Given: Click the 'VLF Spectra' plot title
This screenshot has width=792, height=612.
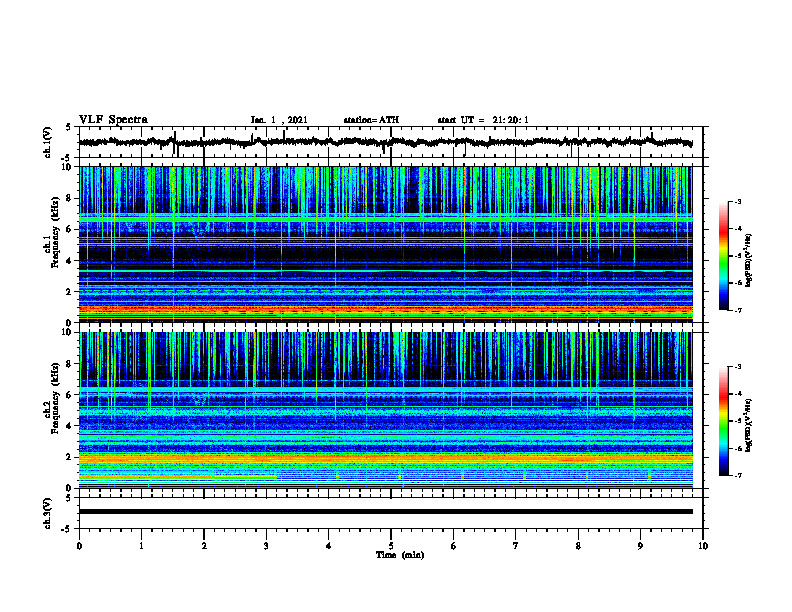Looking at the screenshot, I should [x=113, y=120].
